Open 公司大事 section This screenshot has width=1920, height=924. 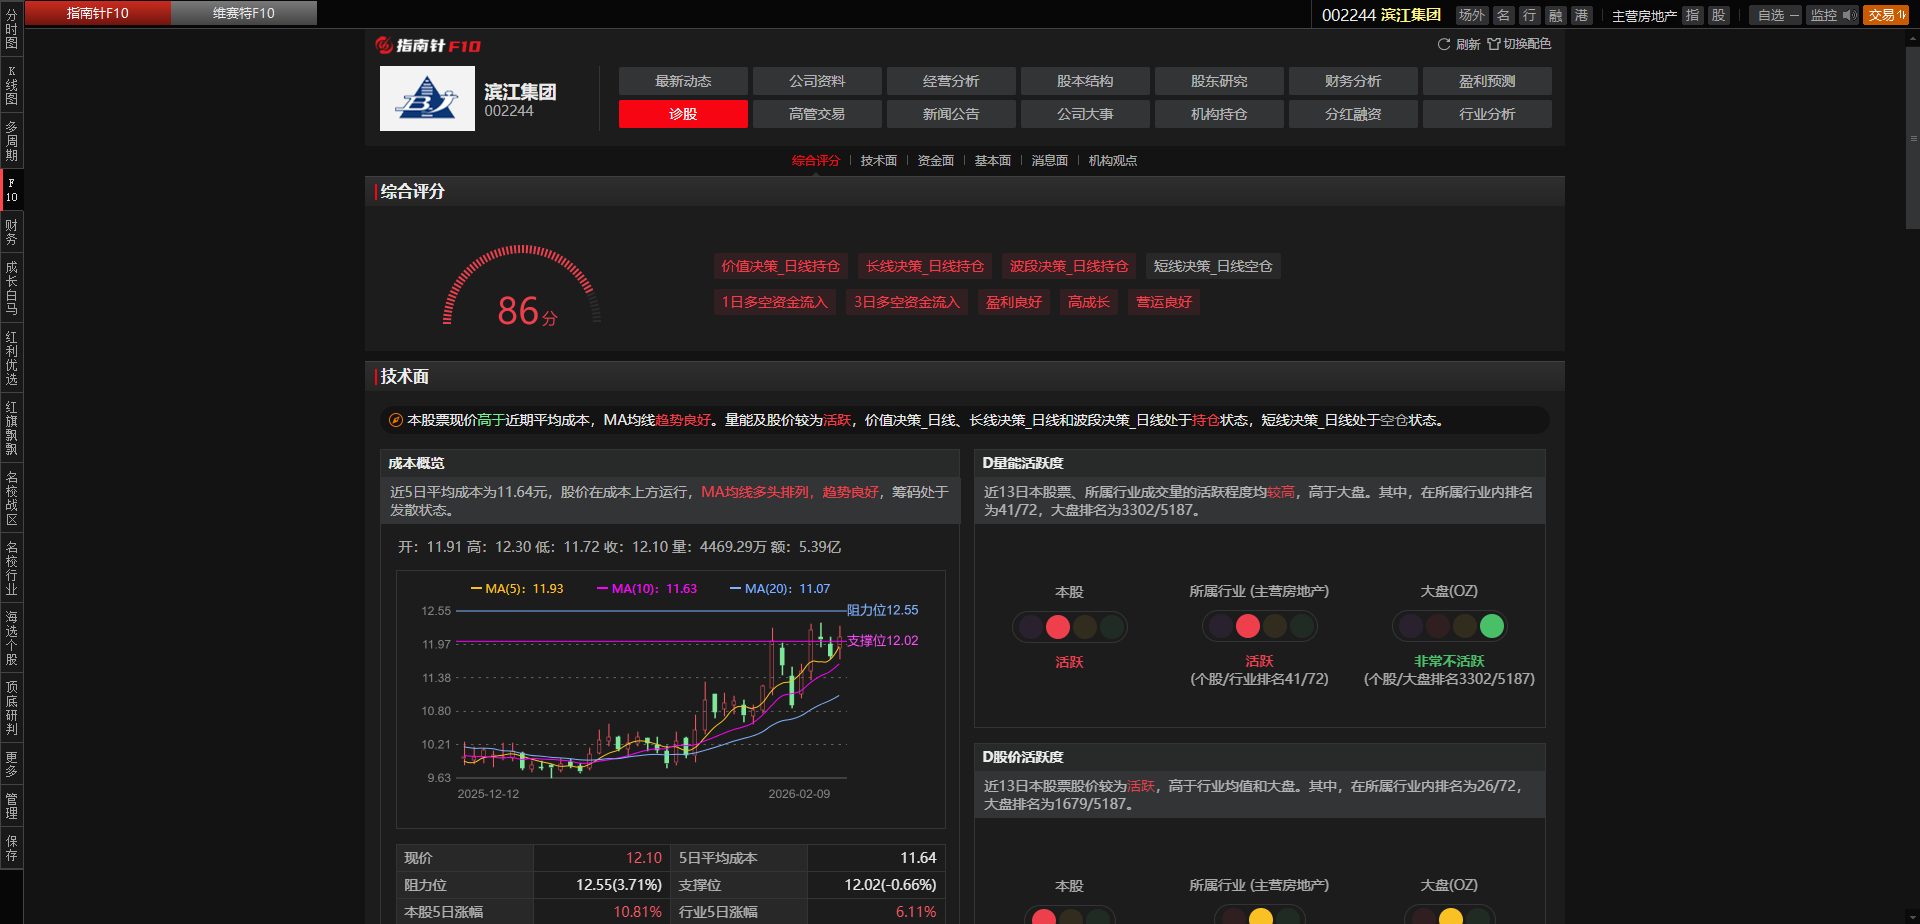tap(1085, 114)
